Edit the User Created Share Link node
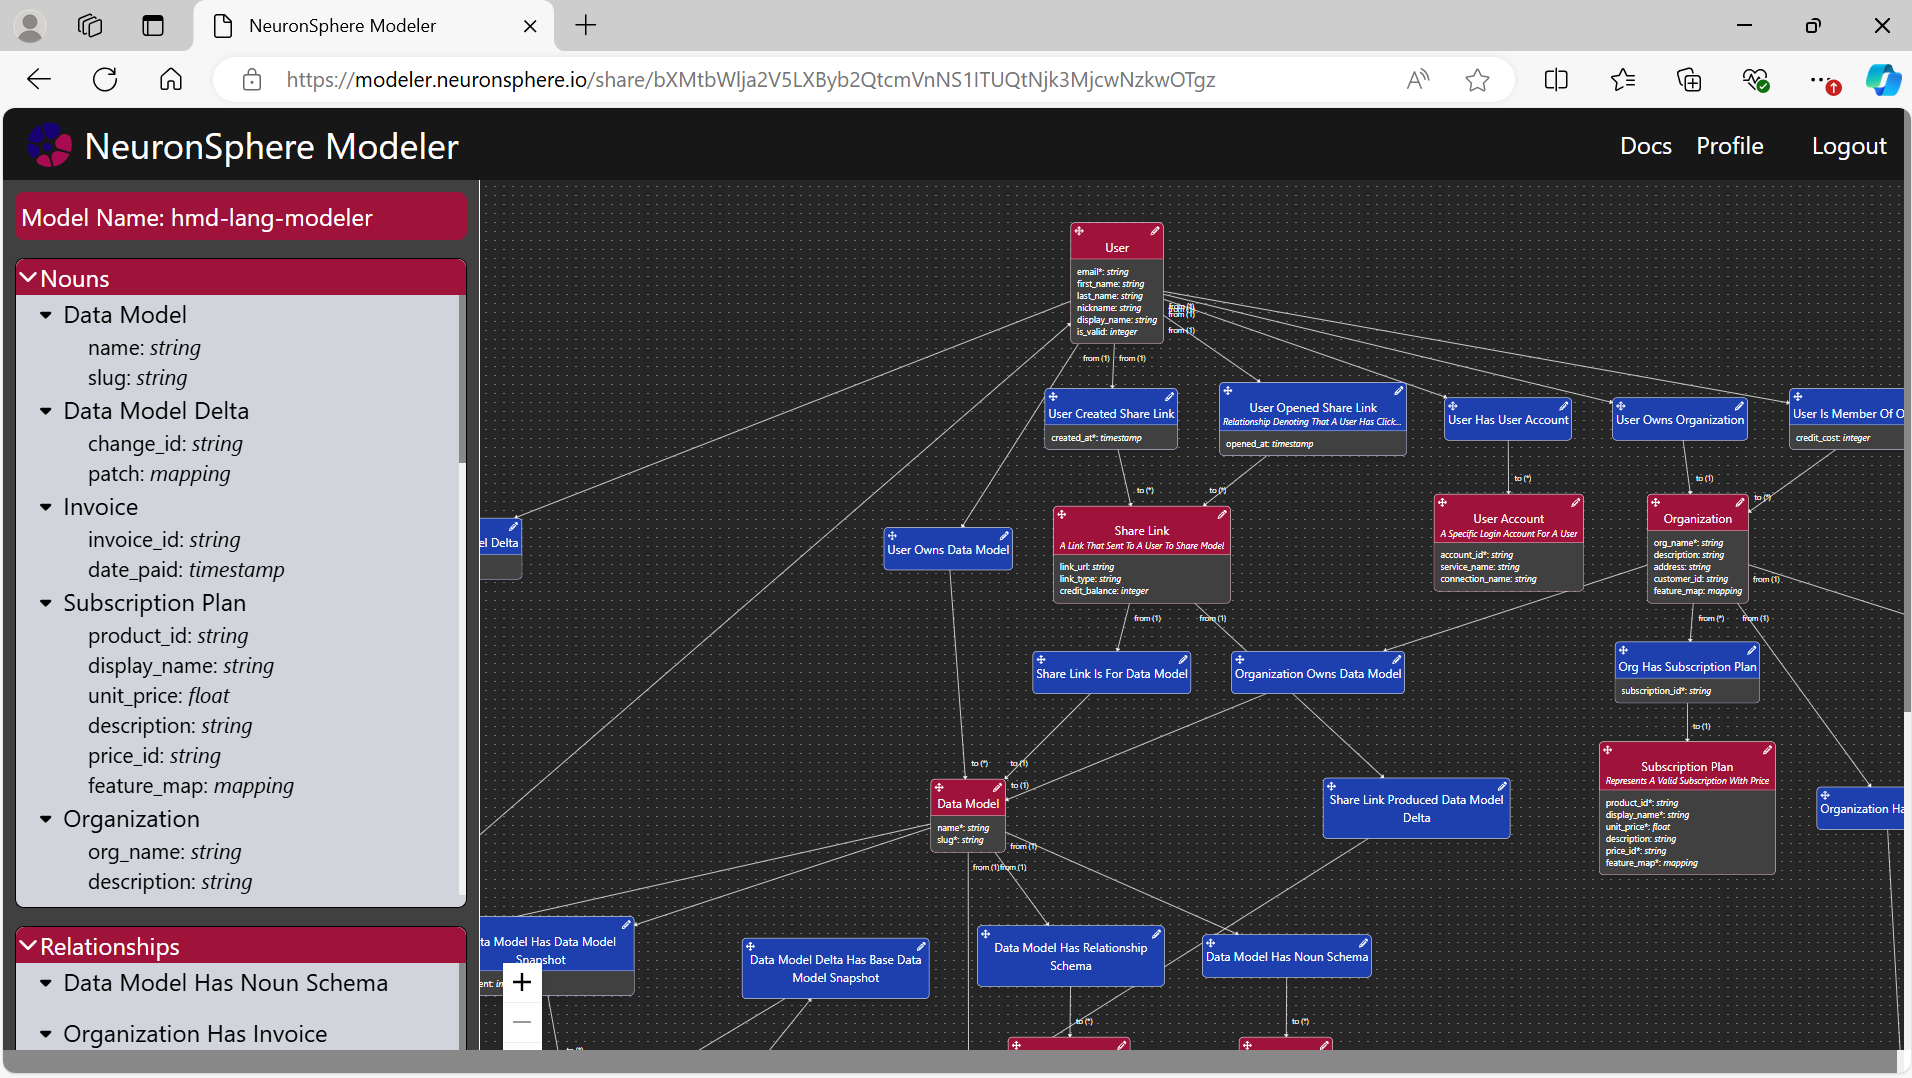The width and height of the screenshot is (1912, 1078). click(1169, 397)
